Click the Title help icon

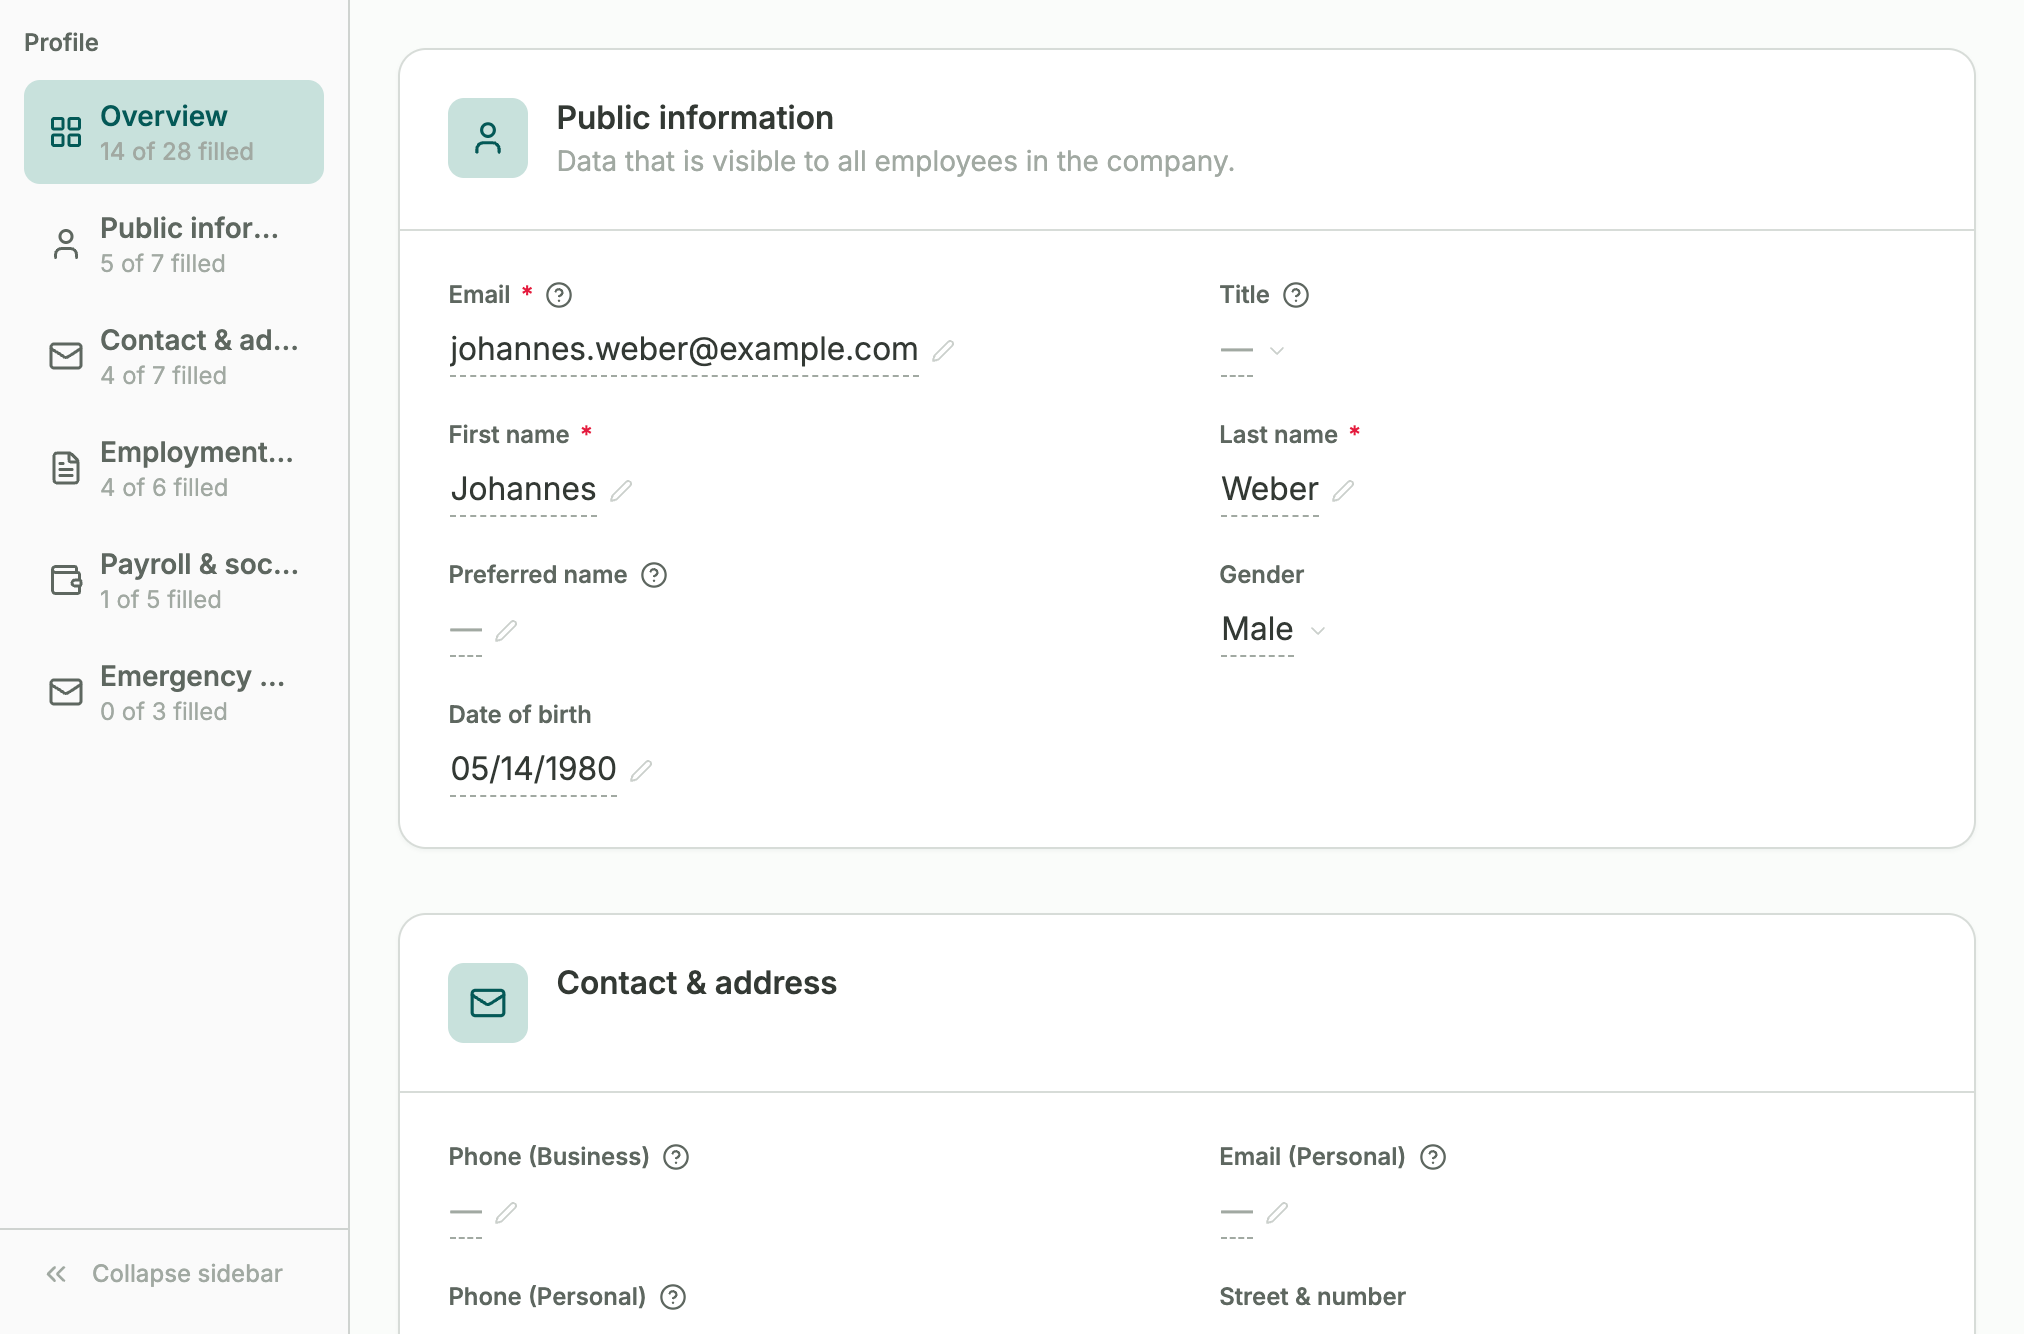[x=1296, y=295]
